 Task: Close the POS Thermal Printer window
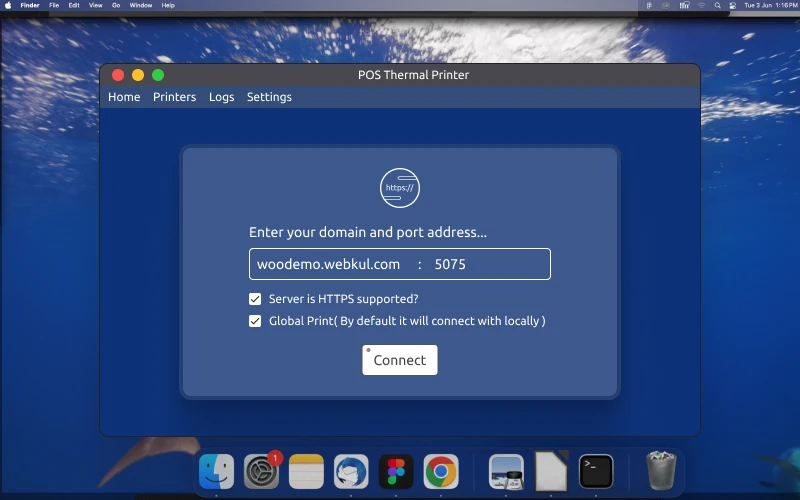[118, 75]
